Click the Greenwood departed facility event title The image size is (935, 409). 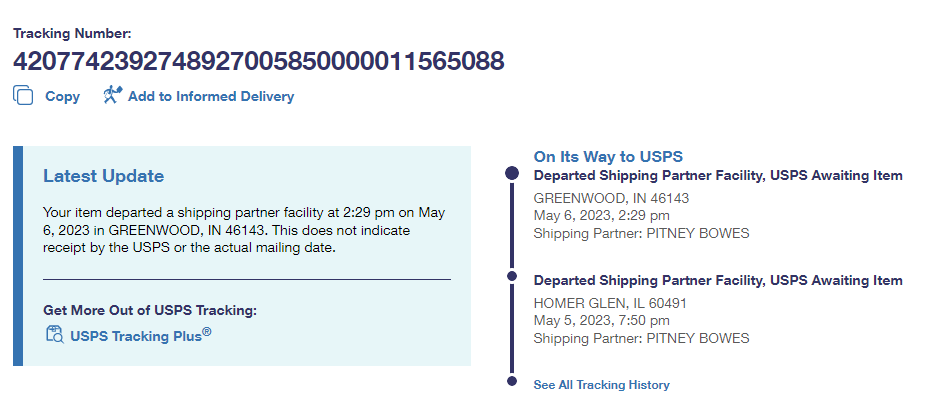(718, 176)
